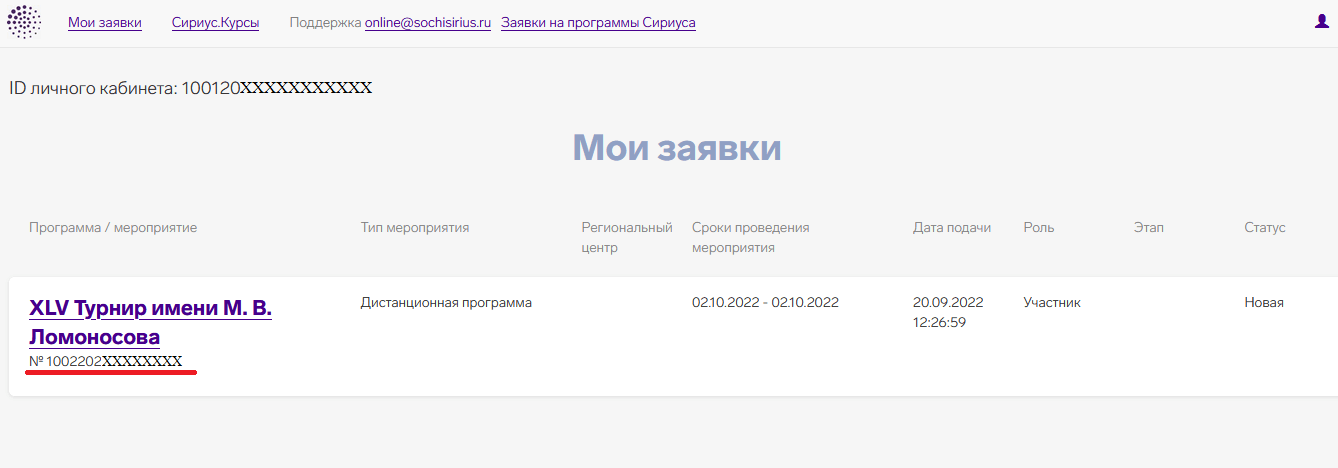This screenshot has width=1338, height=468.
Task: Click the Роль column header
Action: [1038, 228]
